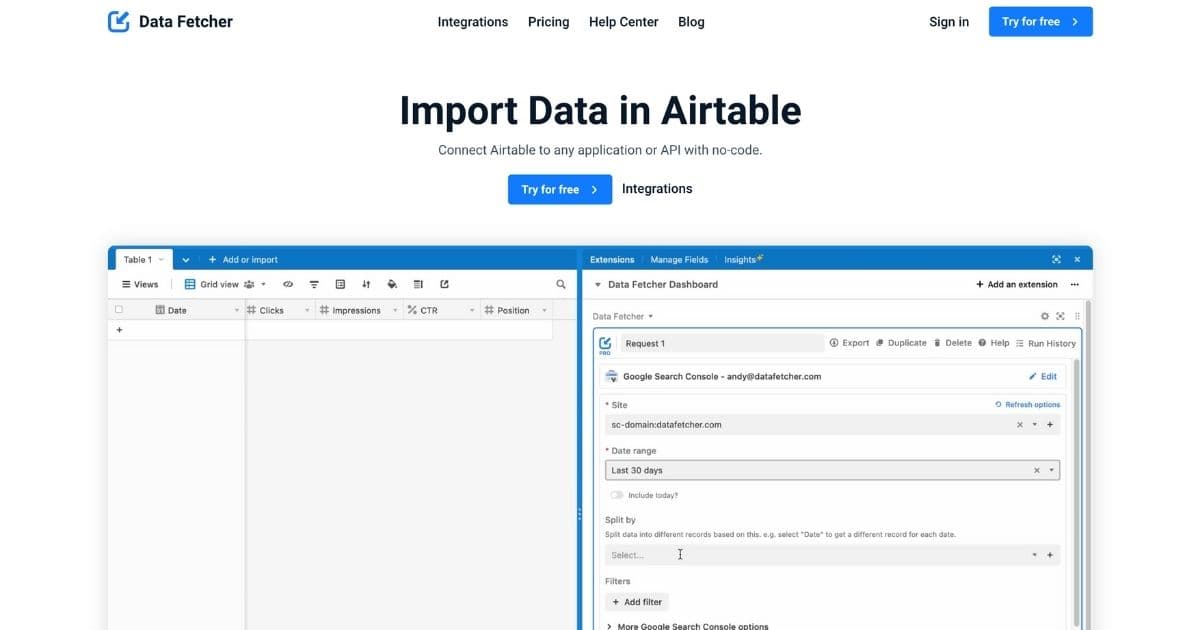The image size is (1200, 630).
Task: Click Add or import
Action: [x=243, y=260]
